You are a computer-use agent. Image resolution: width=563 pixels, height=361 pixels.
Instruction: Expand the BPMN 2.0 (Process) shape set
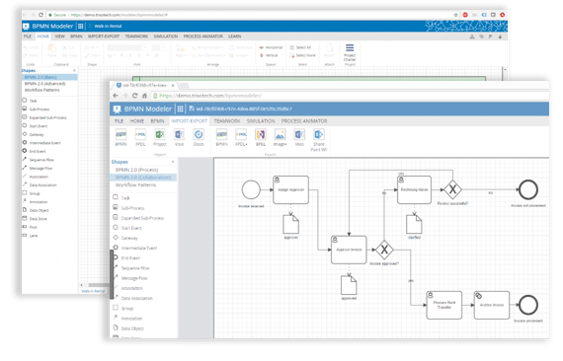click(x=137, y=170)
